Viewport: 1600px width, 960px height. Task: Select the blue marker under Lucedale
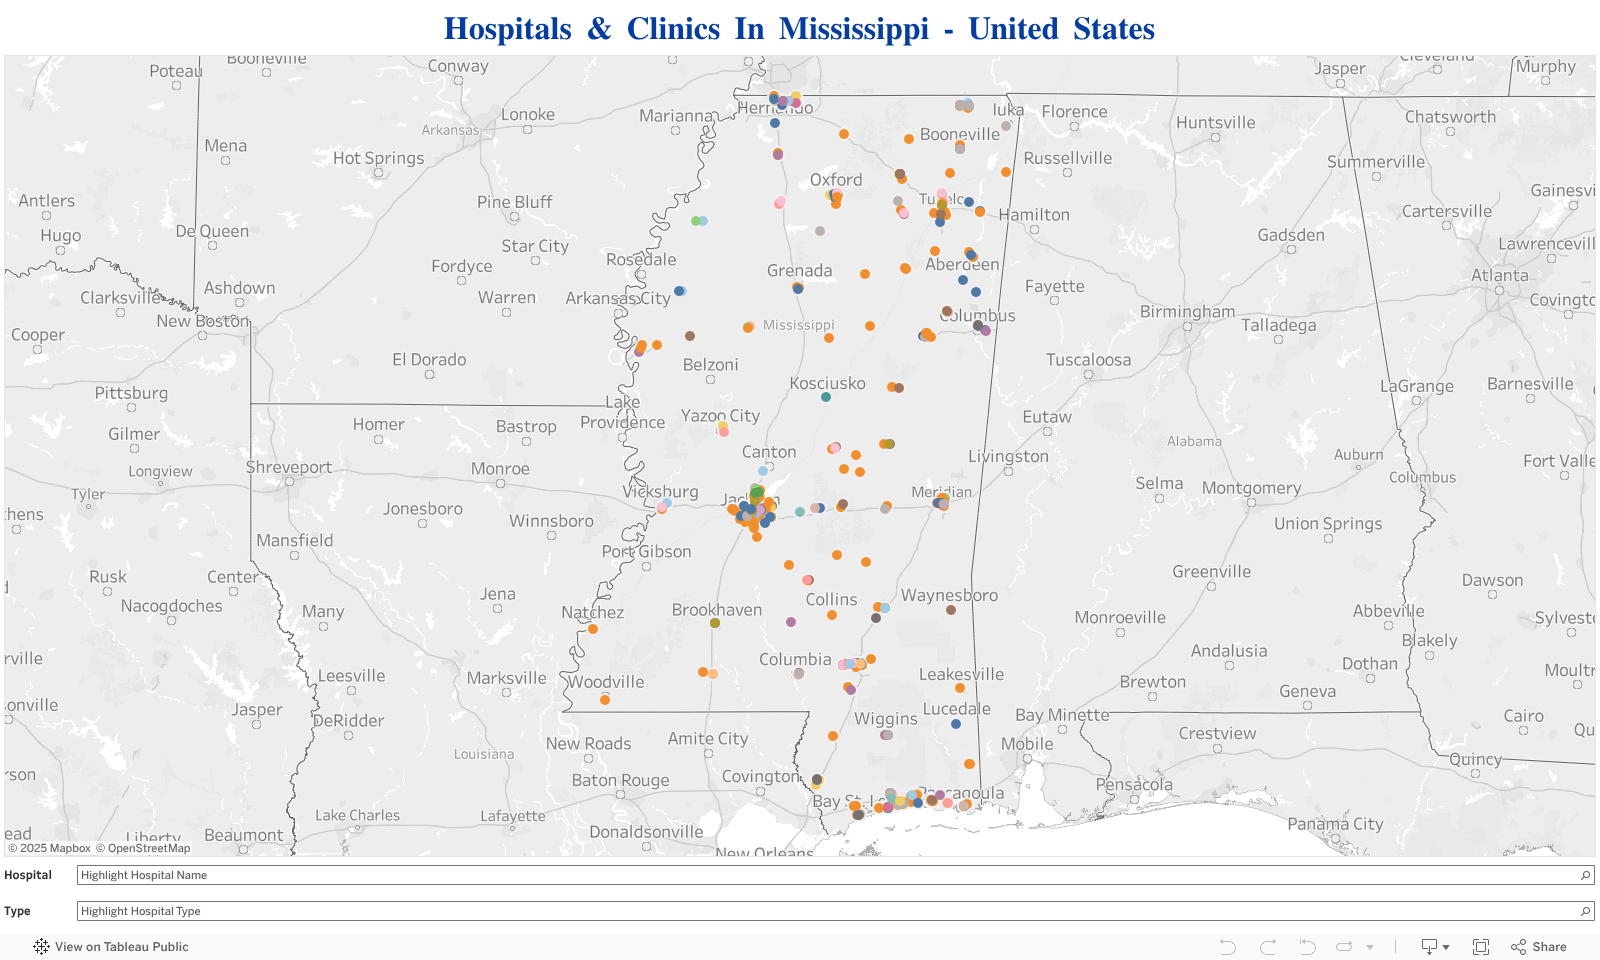pyautogui.click(x=956, y=724)
